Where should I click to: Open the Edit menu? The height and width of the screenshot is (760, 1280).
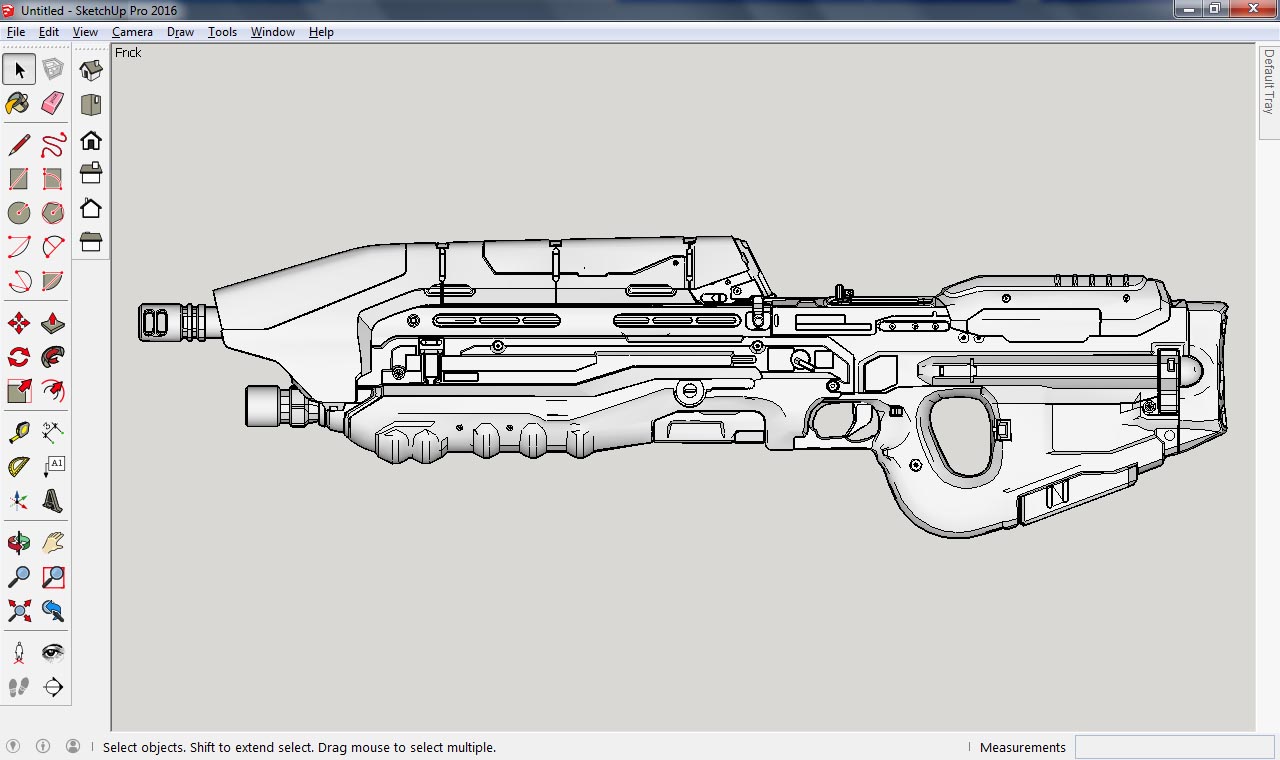point(49,32)
